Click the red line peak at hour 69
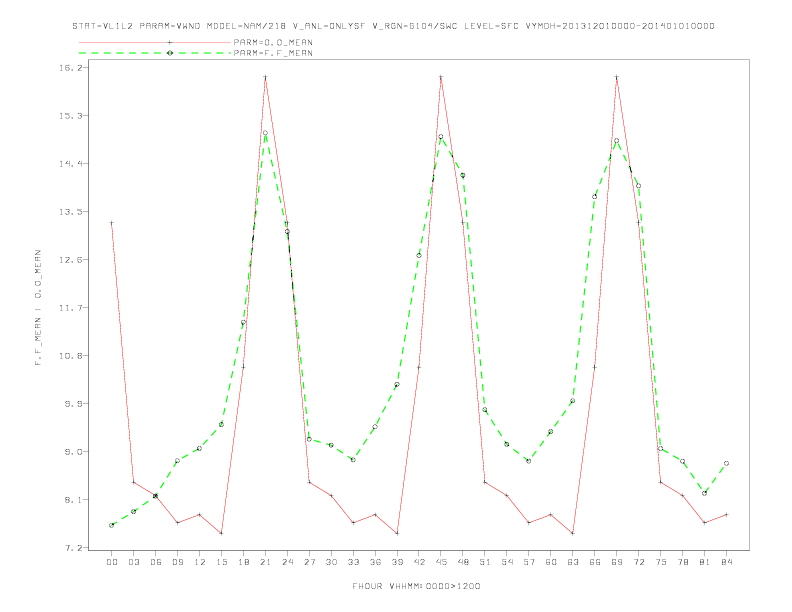The image size is (792, 612). 617,77
